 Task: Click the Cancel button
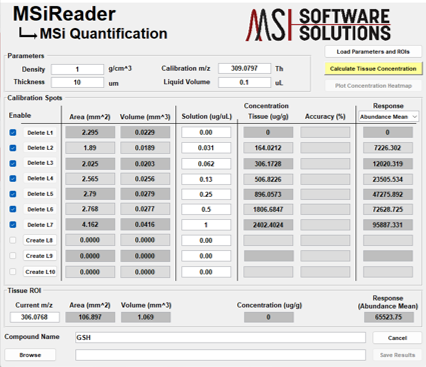tap(397, 338)
